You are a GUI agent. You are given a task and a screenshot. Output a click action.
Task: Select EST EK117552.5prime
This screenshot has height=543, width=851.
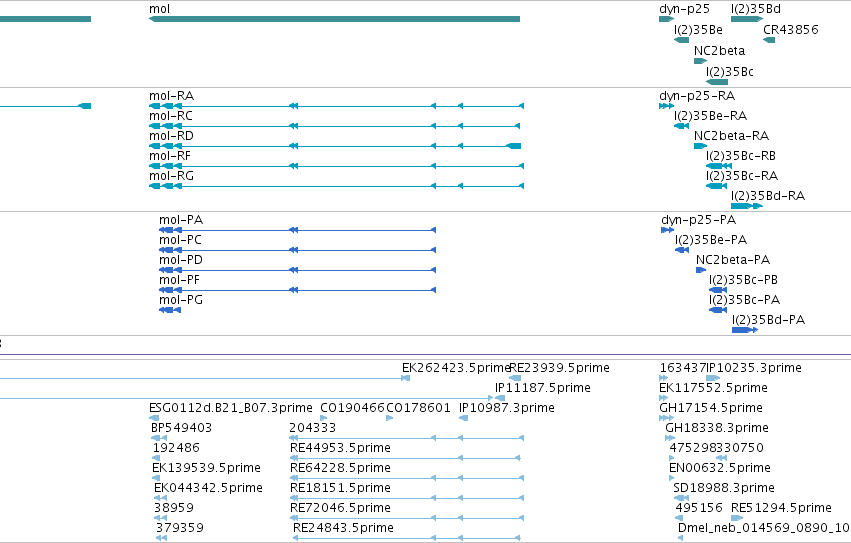coord(663,398)
